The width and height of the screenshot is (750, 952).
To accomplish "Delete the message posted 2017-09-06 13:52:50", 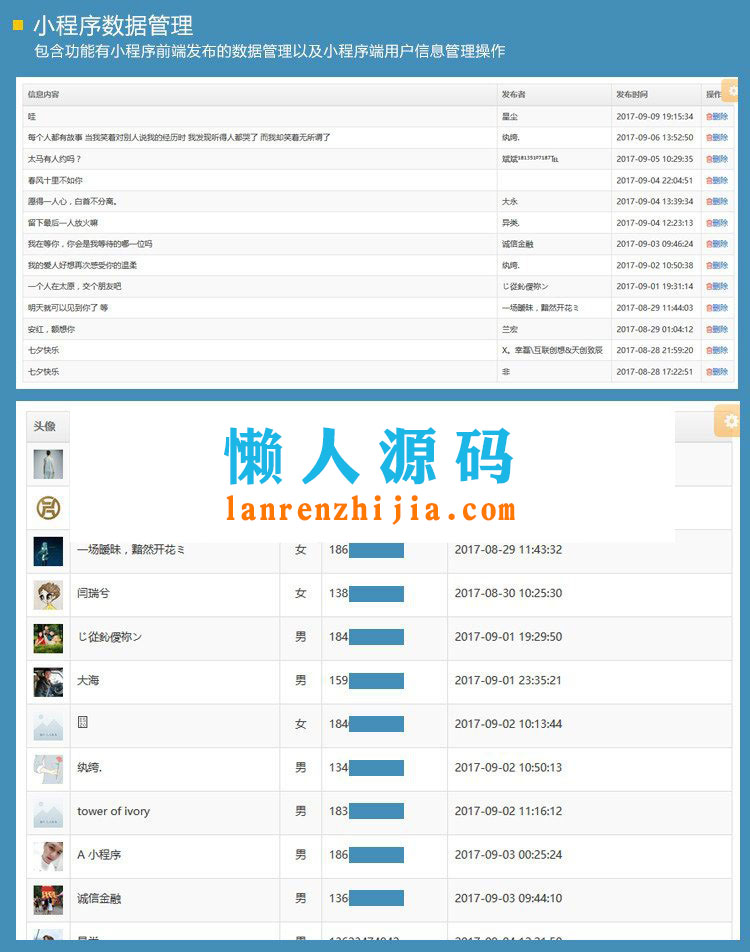I will coord(717,138).
